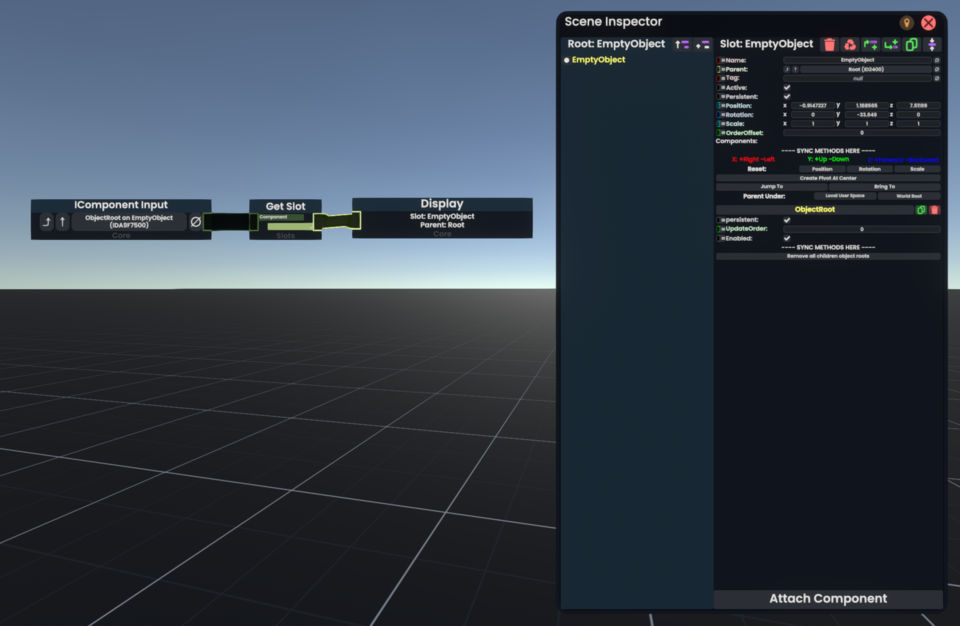The height and width of the screenshot is (626, 960).
Task: Select EmptyObject in the hierarchy tree
Action: click(x=596, y=58)
